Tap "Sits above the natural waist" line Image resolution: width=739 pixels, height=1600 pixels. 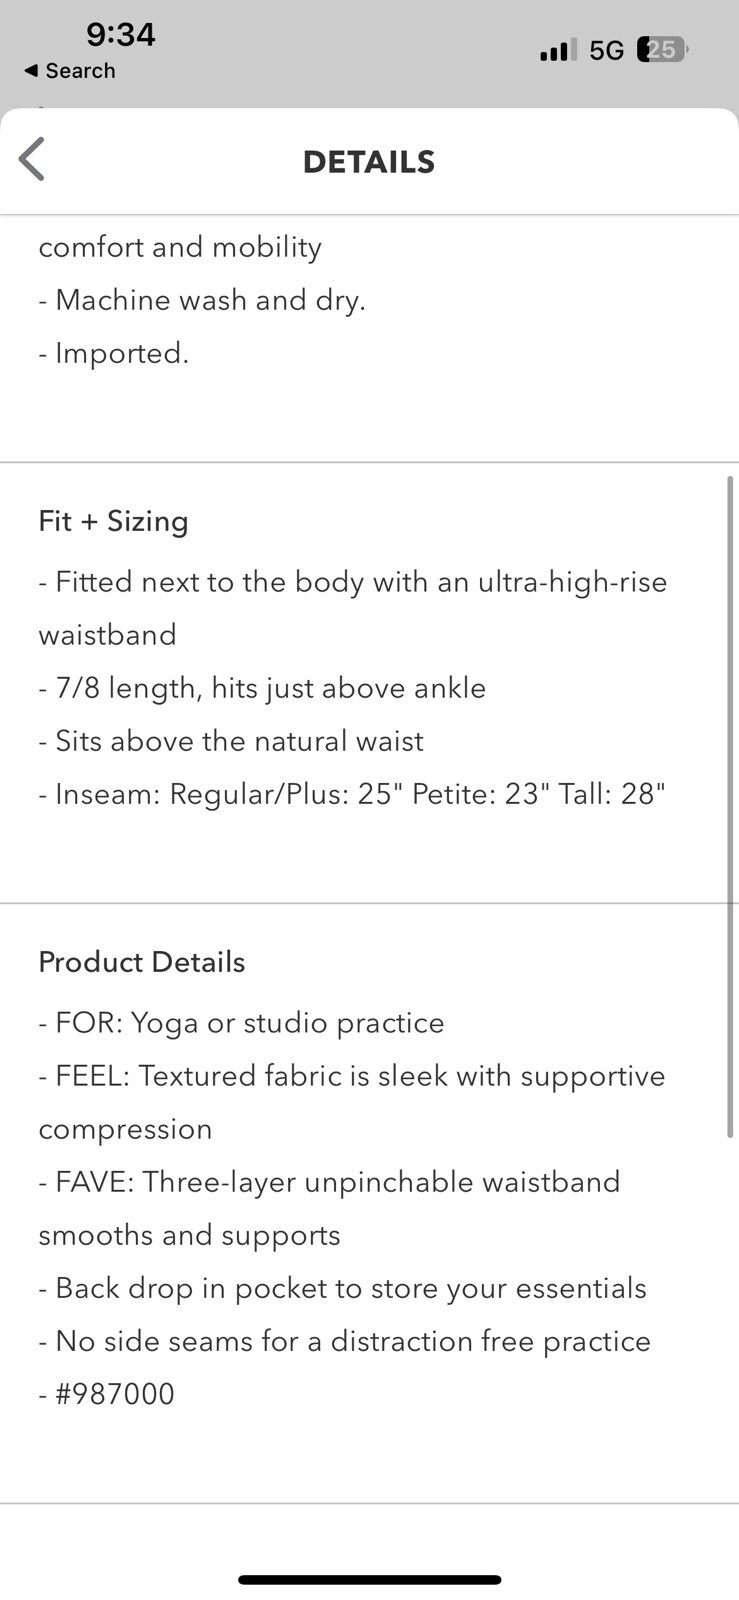(x=231, y=741)
